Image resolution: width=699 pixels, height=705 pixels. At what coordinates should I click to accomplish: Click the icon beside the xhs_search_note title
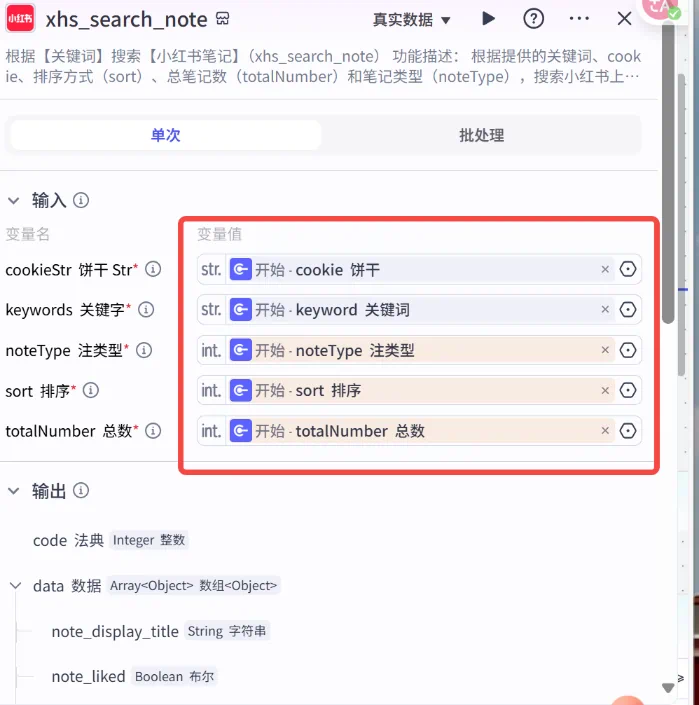[x=223, y=20]
